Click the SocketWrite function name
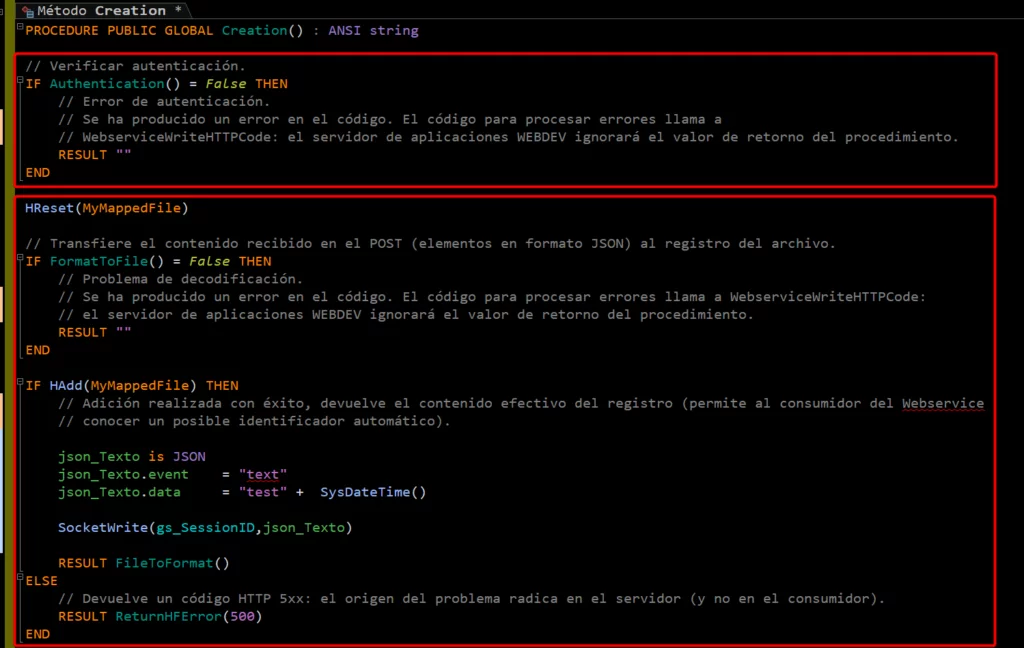This screenshot has height=648, width=1024. point(103,527)
